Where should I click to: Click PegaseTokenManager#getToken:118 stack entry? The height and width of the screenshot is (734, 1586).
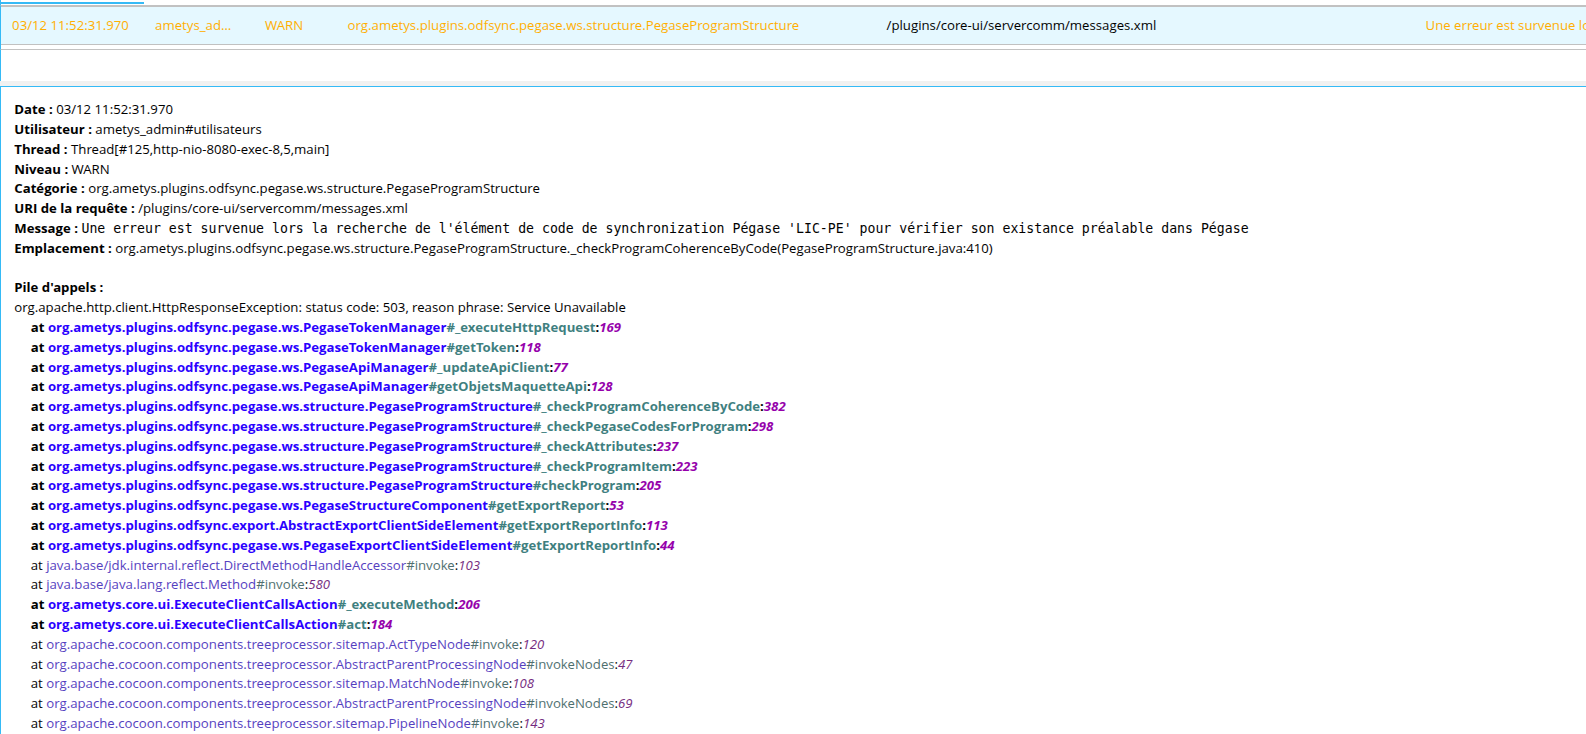point(294,348)
